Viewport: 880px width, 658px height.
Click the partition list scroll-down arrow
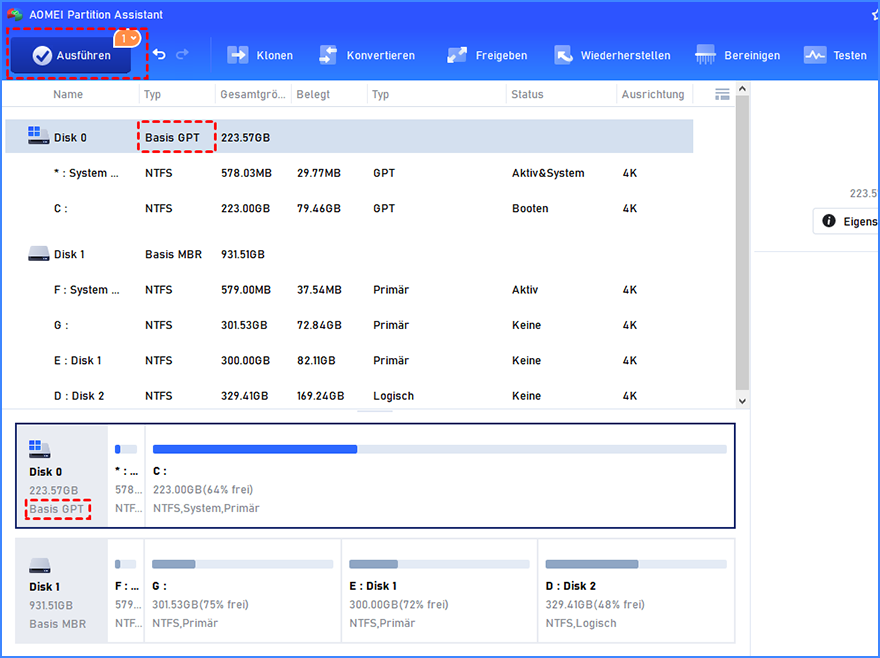(742, 401)
